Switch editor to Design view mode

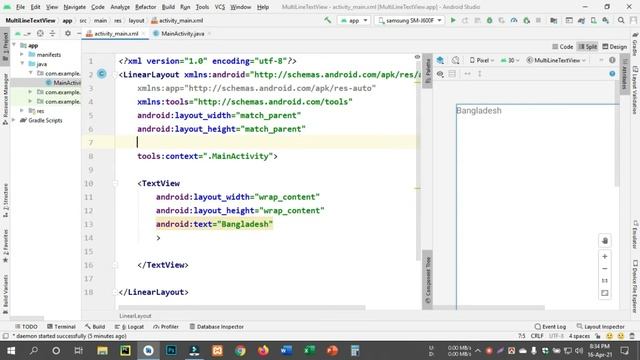[x=614, y=47]
